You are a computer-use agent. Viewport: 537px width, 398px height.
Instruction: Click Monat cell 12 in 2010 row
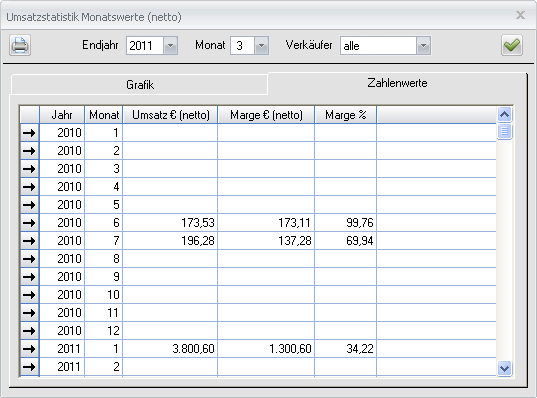pyautogui.click(x=104, y=331)
